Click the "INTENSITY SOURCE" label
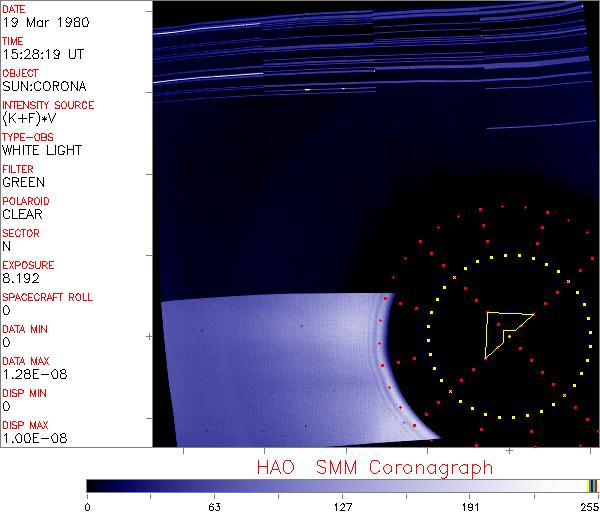The image size is (600, 512). 48,105
